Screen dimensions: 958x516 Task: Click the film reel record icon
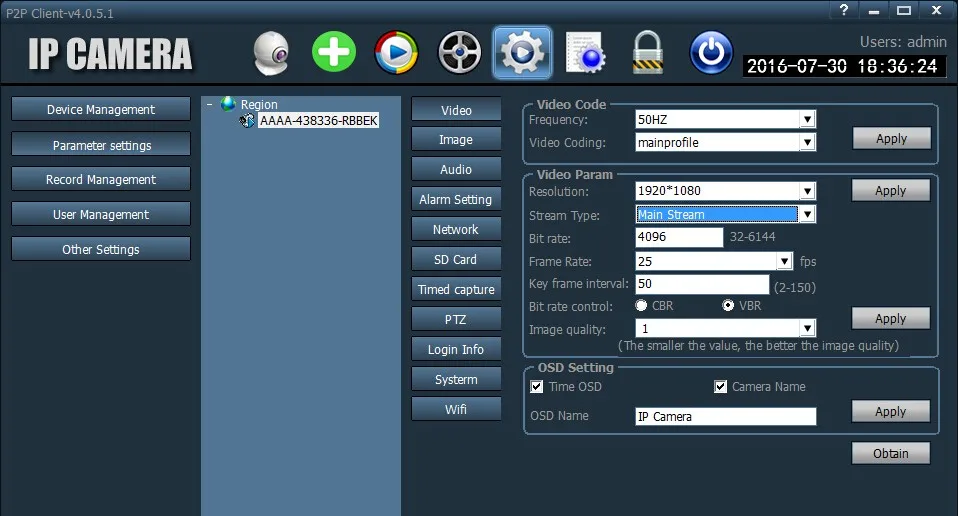click(x=459, y=53)
